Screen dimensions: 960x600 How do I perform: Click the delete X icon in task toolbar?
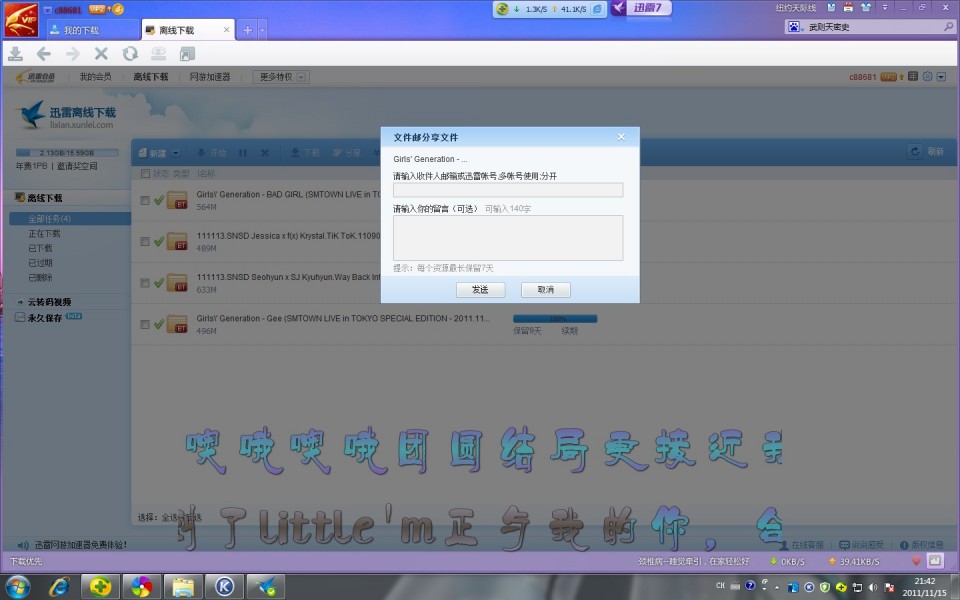coord(264,152)
